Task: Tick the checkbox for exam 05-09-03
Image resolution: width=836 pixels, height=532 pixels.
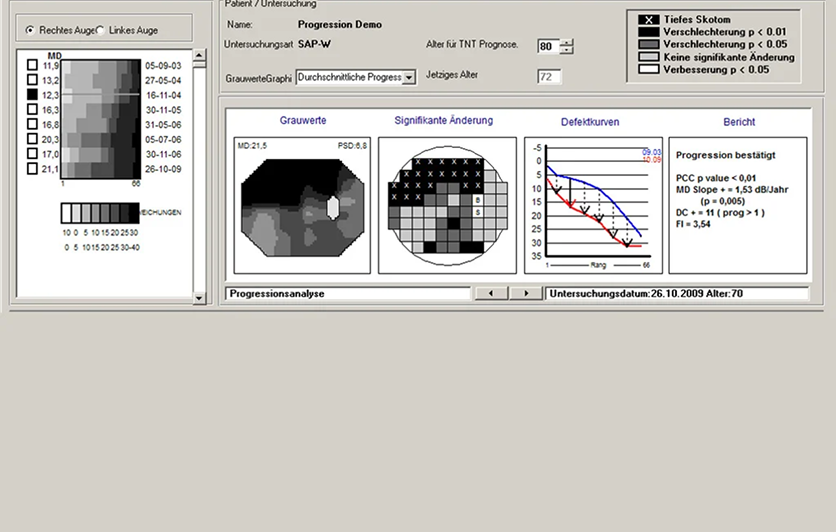Action: click(33, 65)
